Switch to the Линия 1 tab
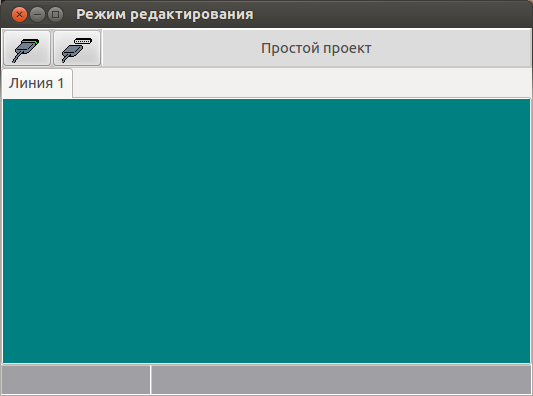The width and height of the screenshot is (533, 396). click(37, 83)
